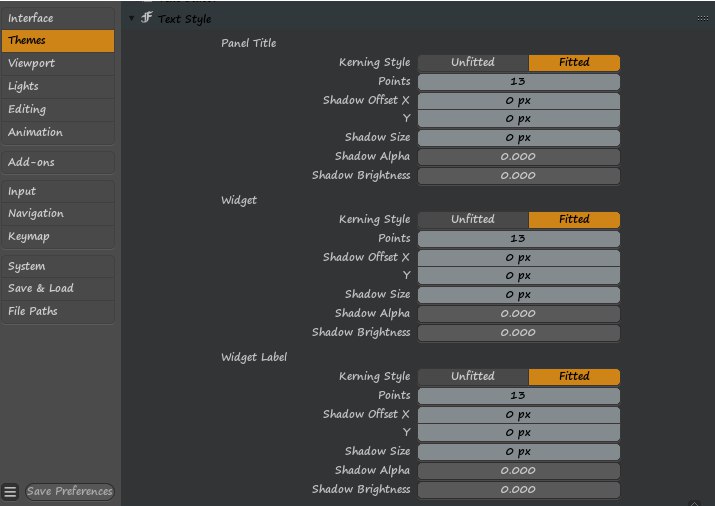Open the Editing preferences section
This screenshot has height=506, width=715.
pos(58,109)
